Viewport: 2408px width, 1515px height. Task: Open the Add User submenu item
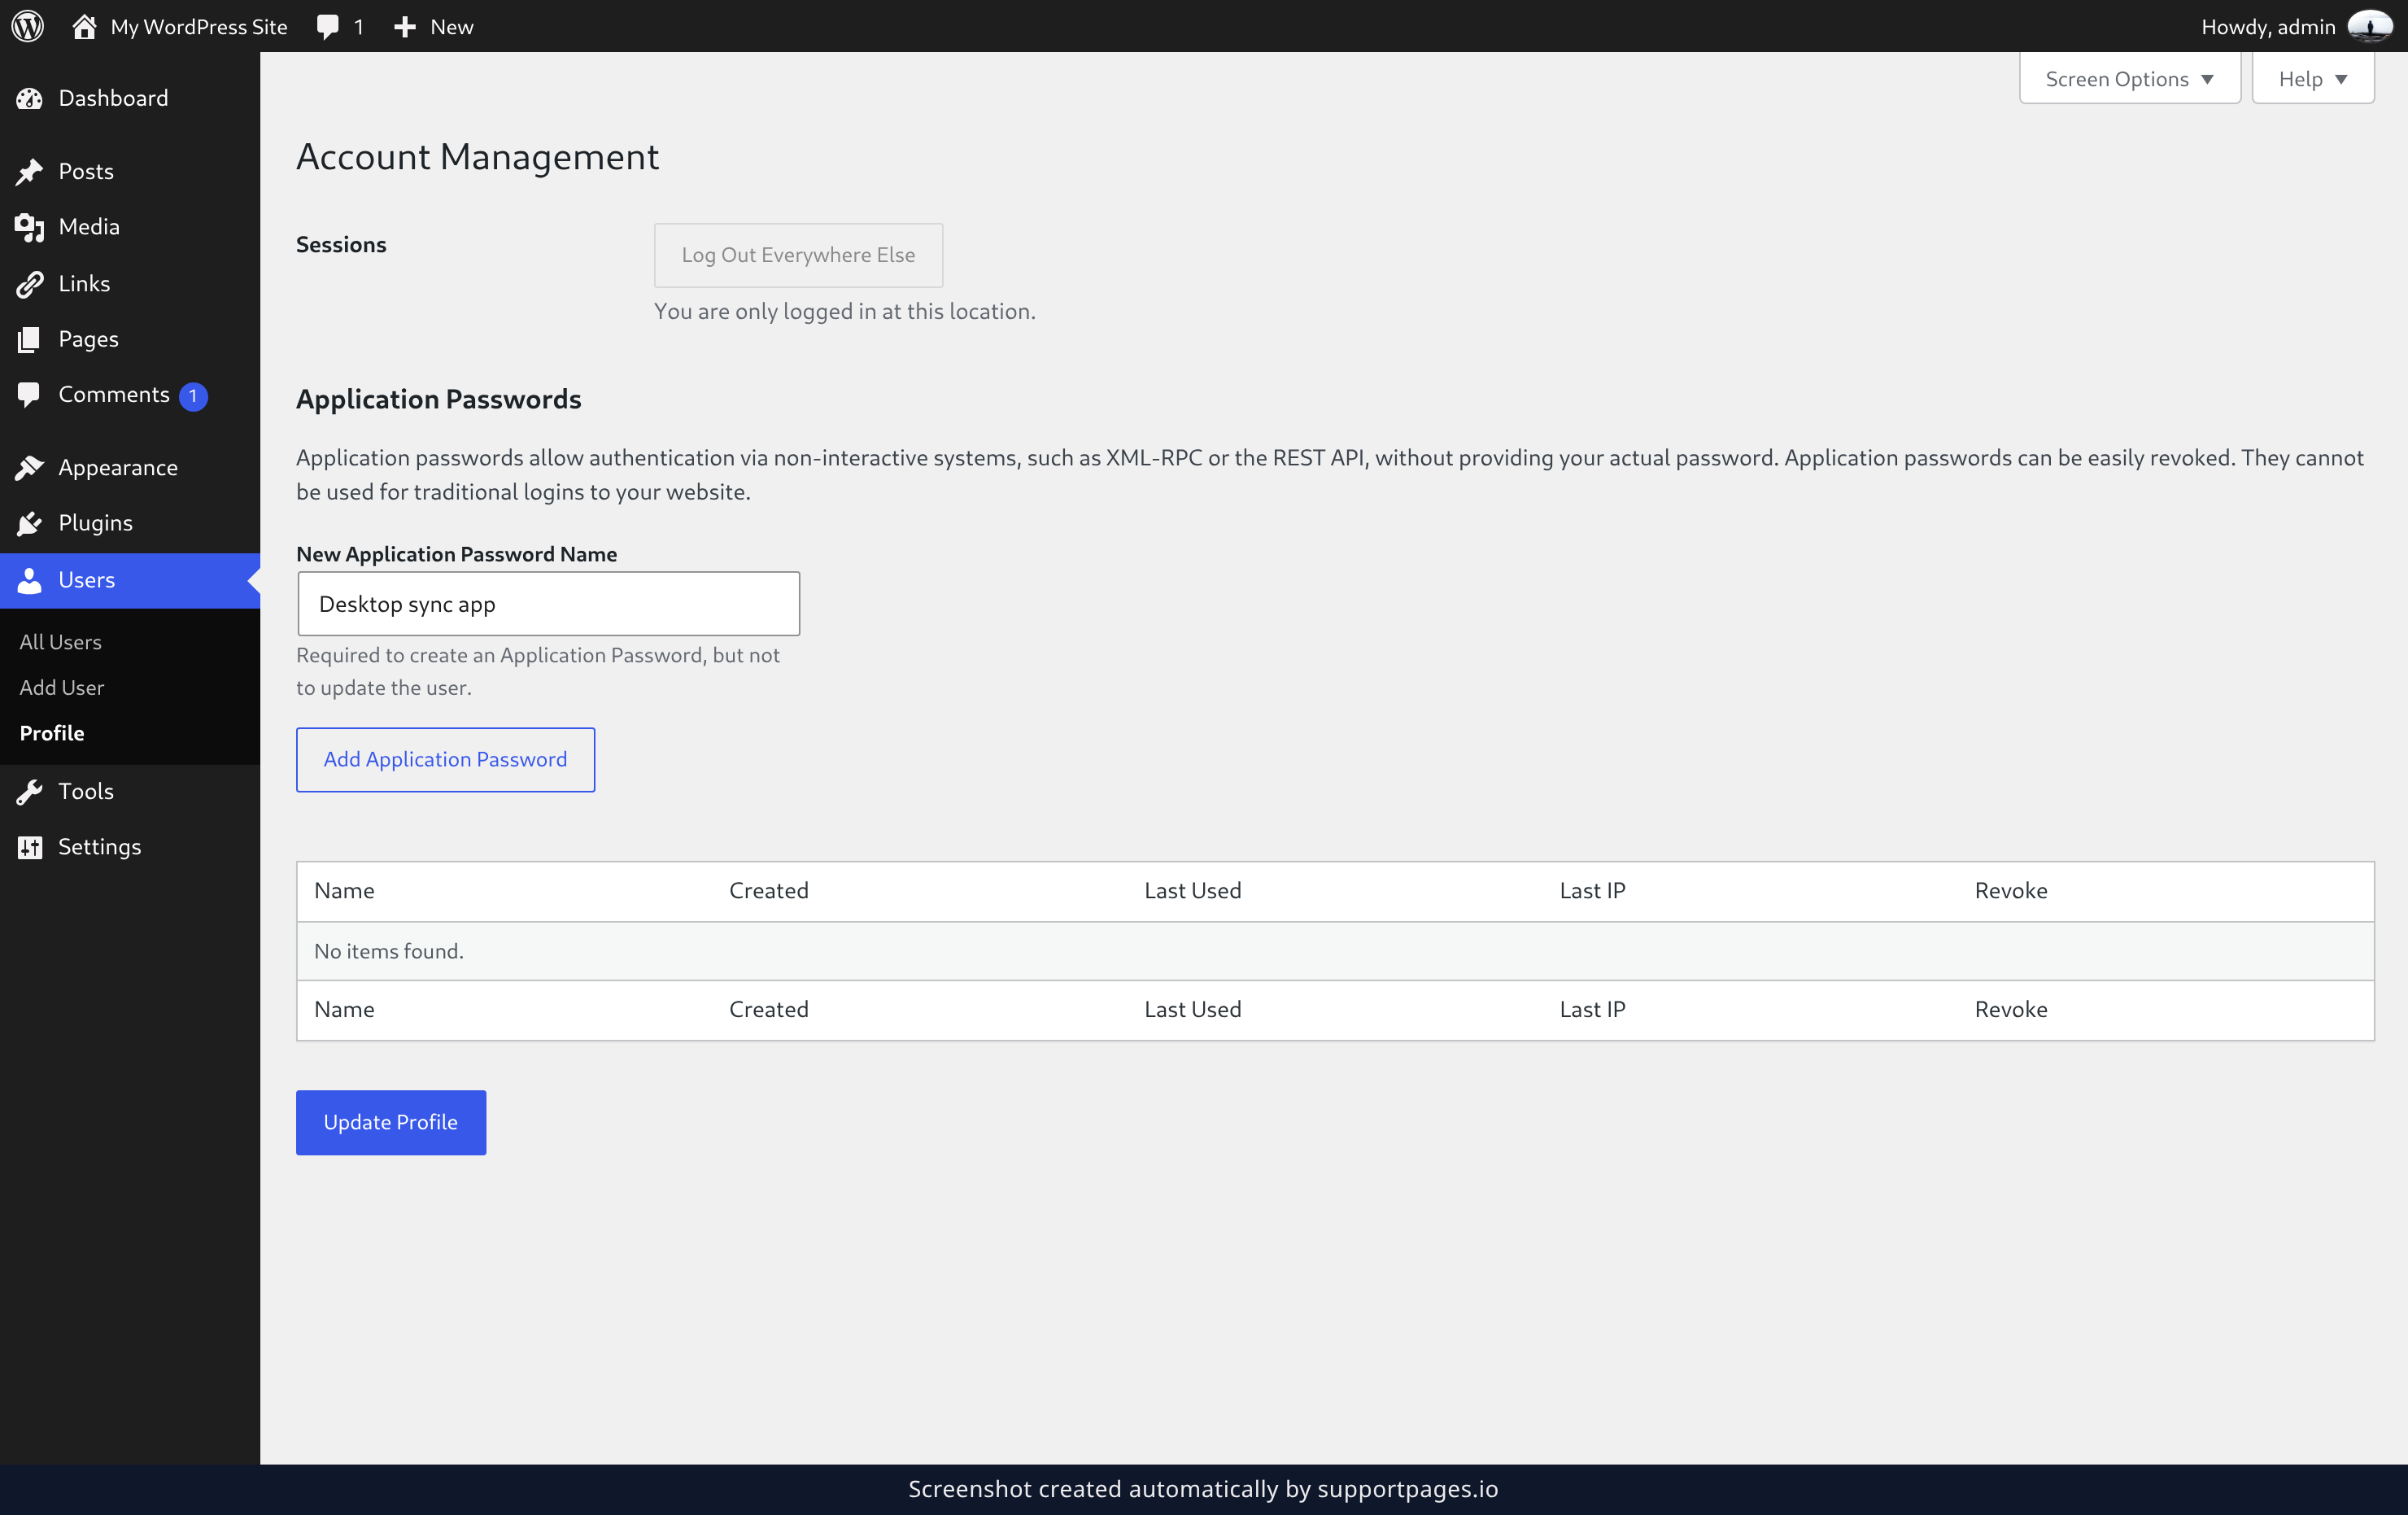[x=62, y=687]
